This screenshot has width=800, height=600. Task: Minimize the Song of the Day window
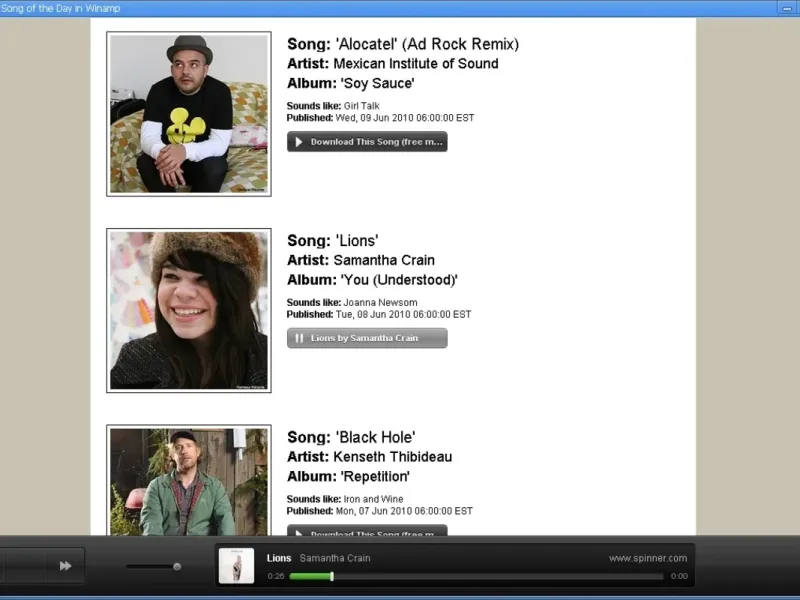[787, 8]
